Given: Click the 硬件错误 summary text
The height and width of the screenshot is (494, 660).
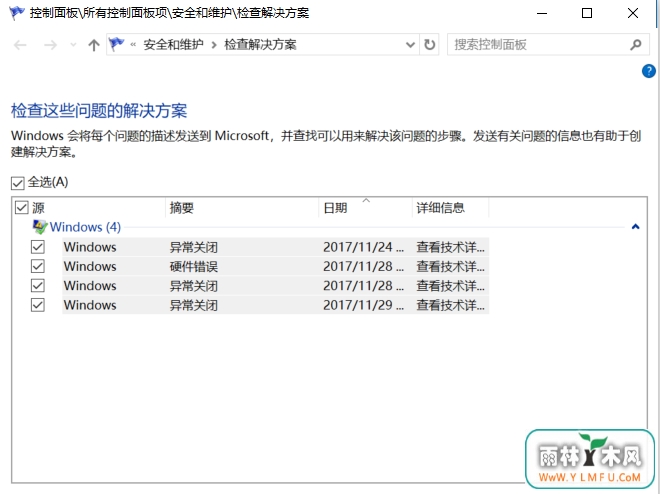Looking at the screenshot, I should [194, 266].
